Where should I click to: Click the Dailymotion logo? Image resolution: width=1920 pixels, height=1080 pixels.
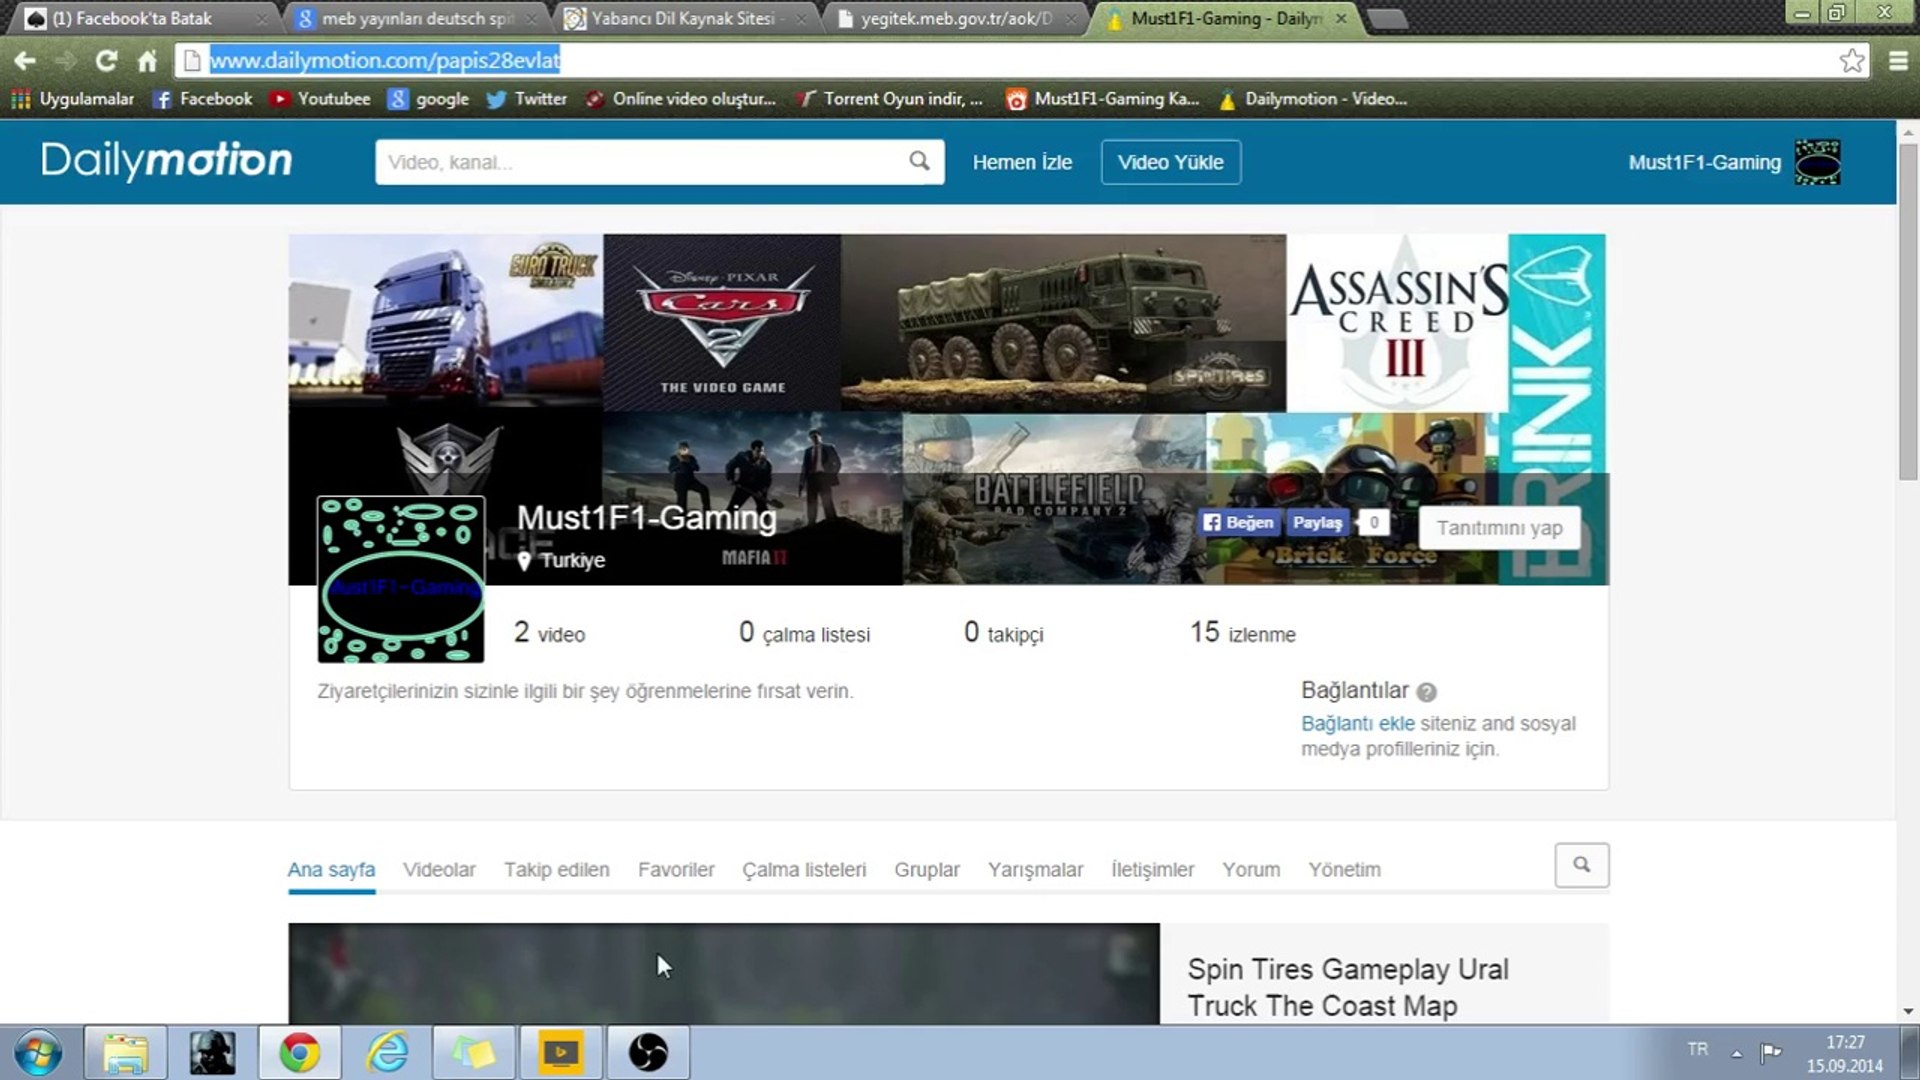(x=166, y=161)
